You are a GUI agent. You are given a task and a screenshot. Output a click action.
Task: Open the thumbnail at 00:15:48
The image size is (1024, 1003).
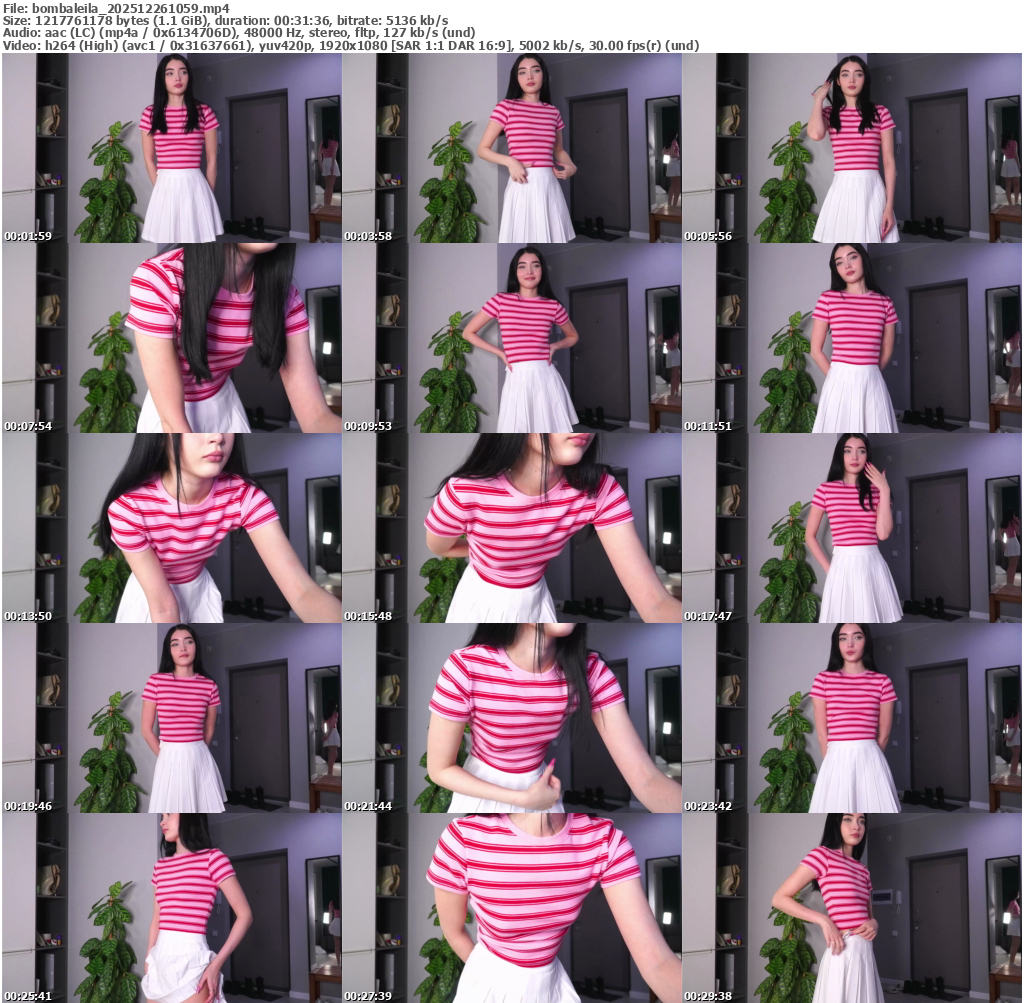click(511, 528)
